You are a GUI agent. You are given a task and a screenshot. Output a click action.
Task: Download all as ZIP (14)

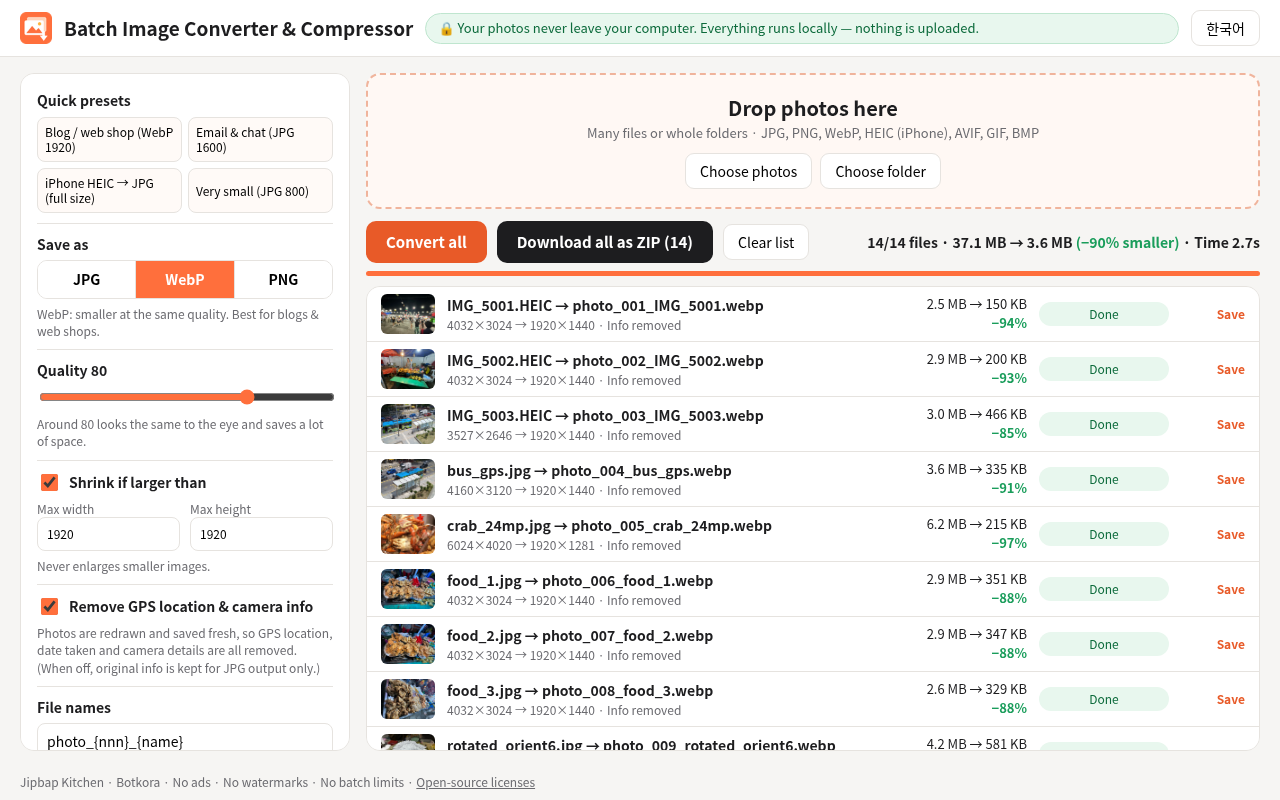coord(605,242)
